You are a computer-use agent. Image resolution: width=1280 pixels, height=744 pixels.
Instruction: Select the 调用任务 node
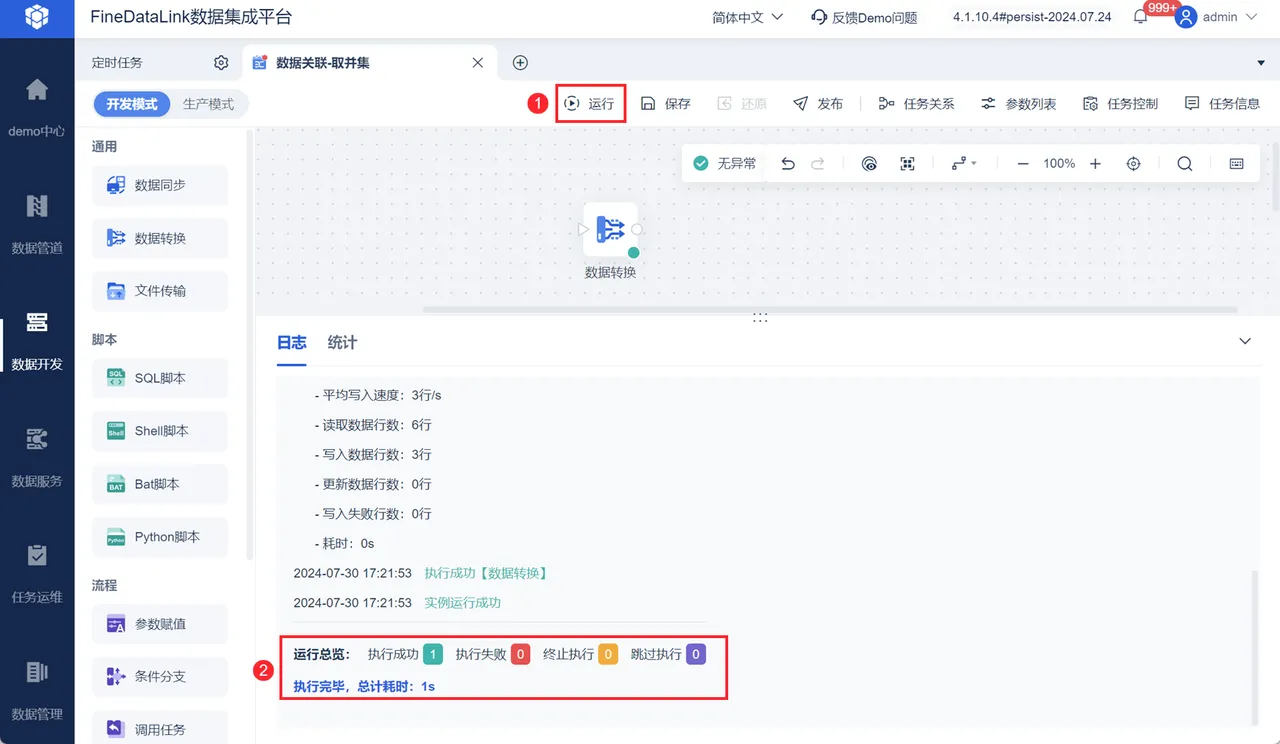pos(160,729)
